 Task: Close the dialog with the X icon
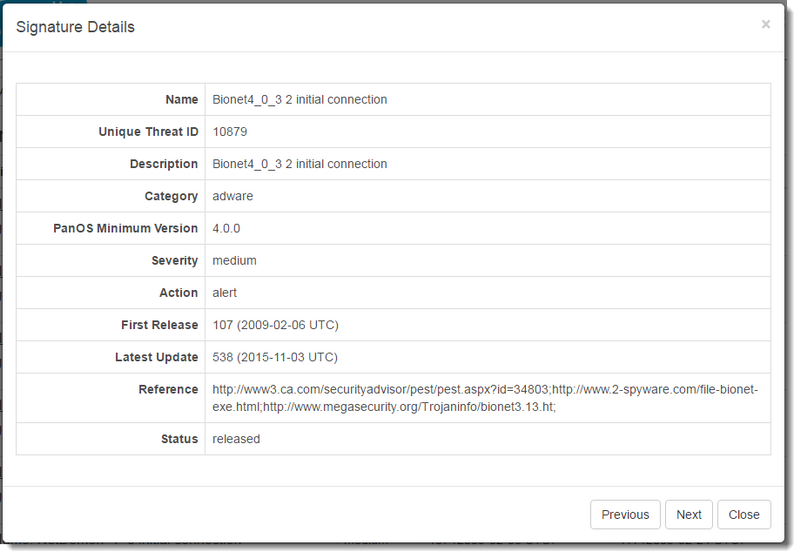pos(766,24)
